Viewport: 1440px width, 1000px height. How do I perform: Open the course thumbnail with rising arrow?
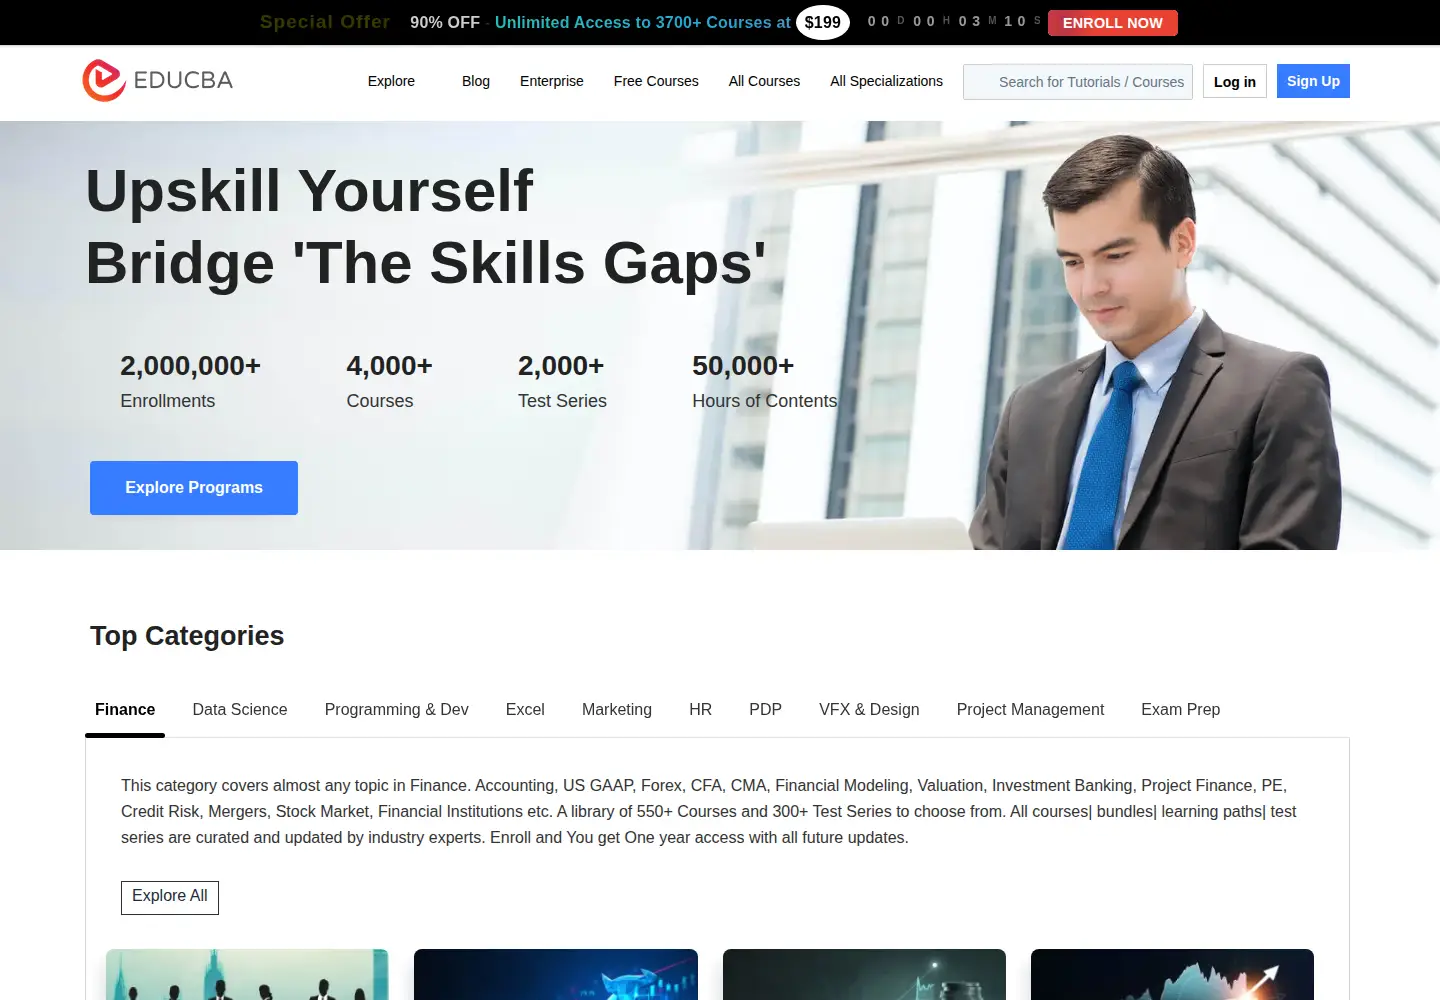1172,975
